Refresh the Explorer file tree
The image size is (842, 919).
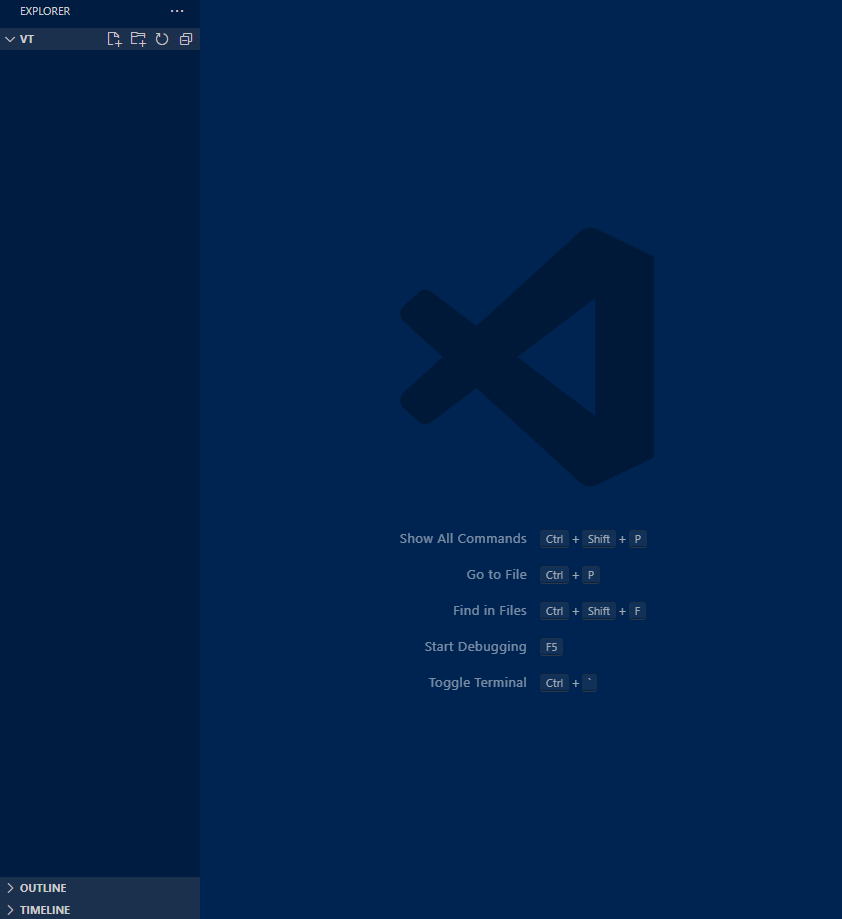coord(162,39)
